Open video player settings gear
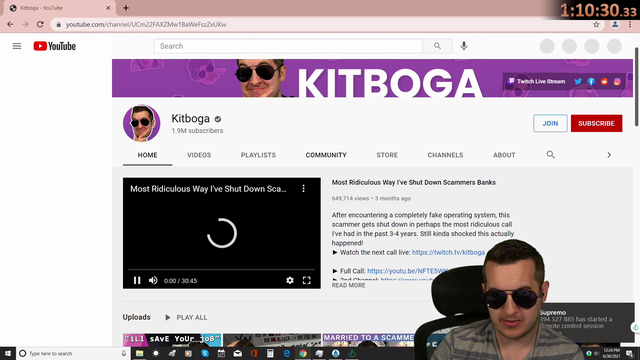Viewport: 640px width, 360px height. [x=290, y=280]
